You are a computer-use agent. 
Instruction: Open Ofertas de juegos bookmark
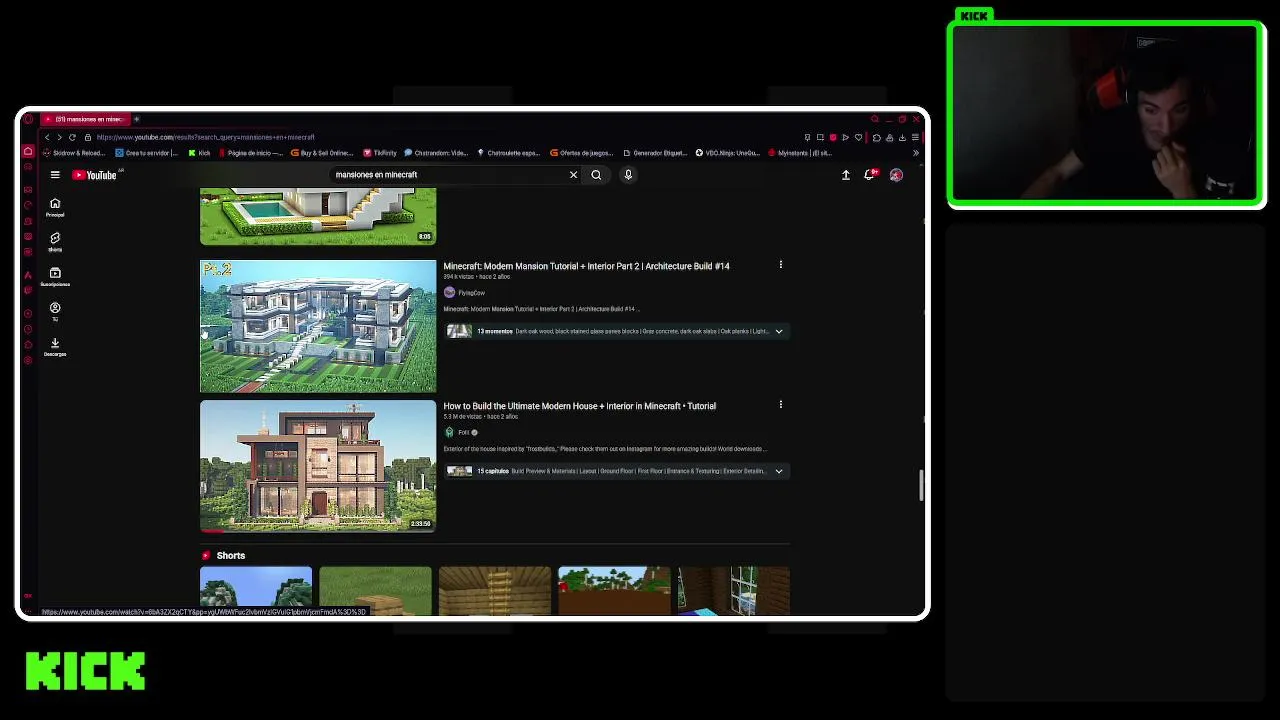582,153
